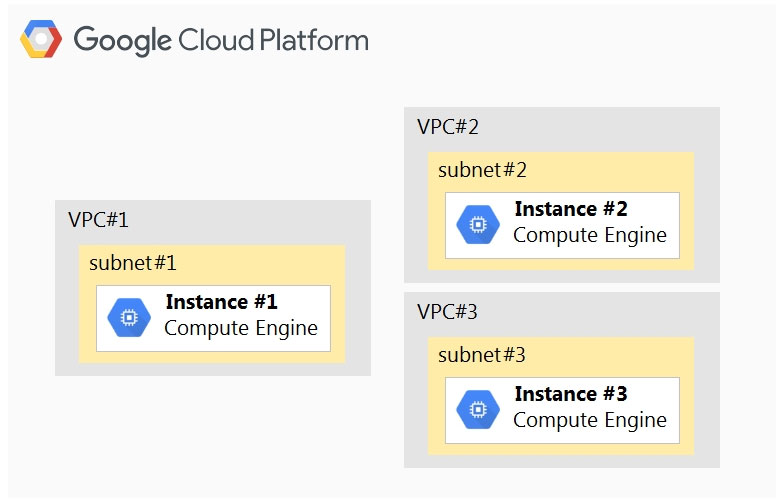
Task: Click Compute Engine text under Instance #1
Action: coord(240,328)
